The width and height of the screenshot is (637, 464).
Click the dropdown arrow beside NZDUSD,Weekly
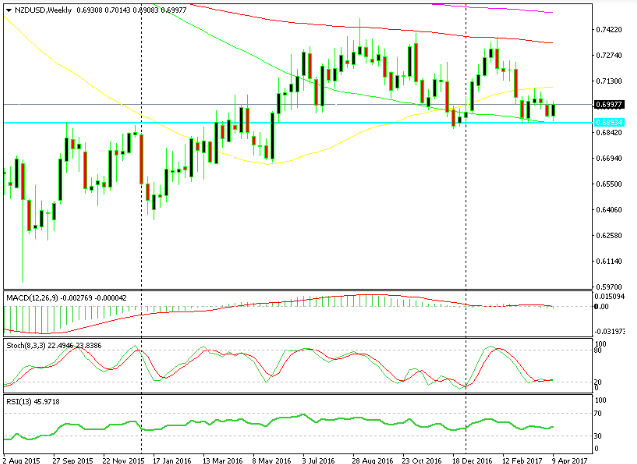click(9, 11)
